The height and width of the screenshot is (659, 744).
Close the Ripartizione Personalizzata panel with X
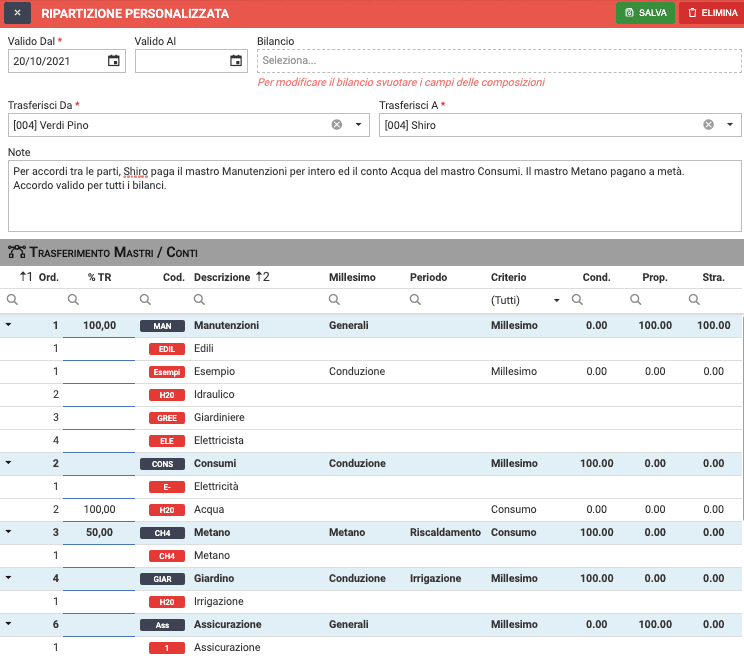pos(17,13)
